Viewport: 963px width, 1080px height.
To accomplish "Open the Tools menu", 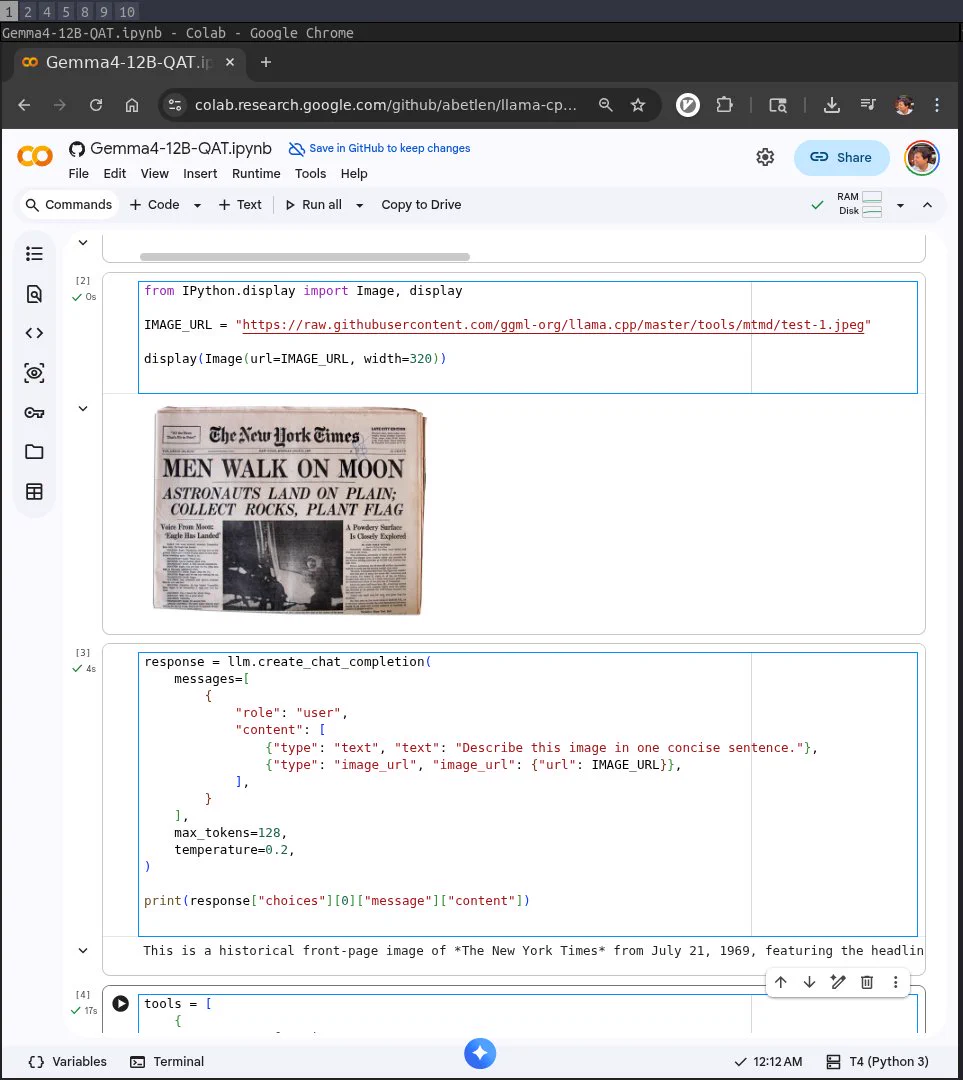I will [x=310, y=174].
